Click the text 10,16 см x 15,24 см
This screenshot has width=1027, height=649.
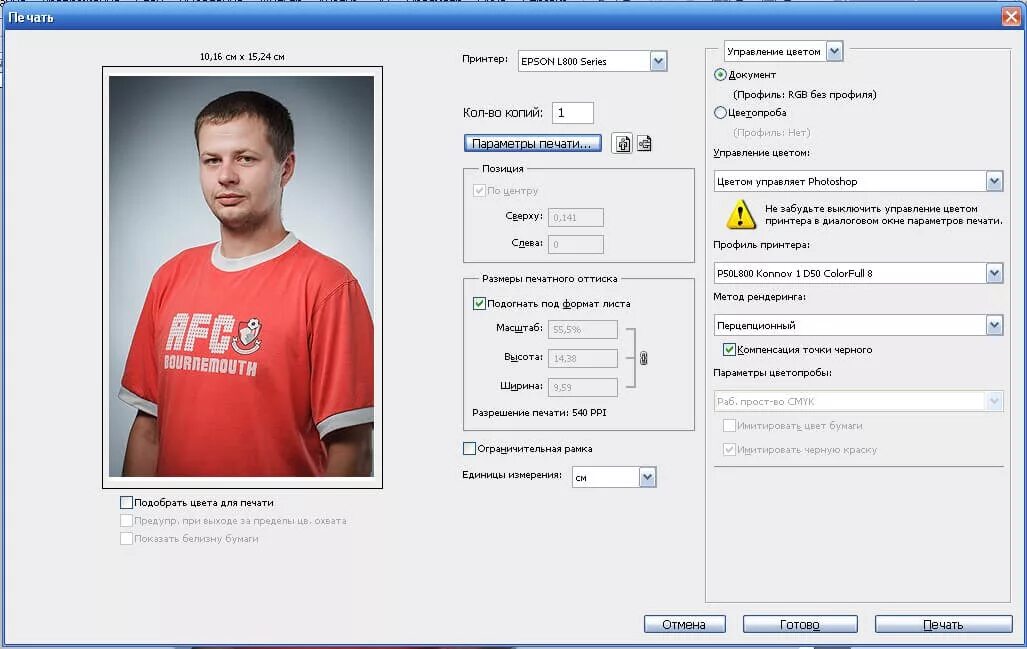[242, 57]
